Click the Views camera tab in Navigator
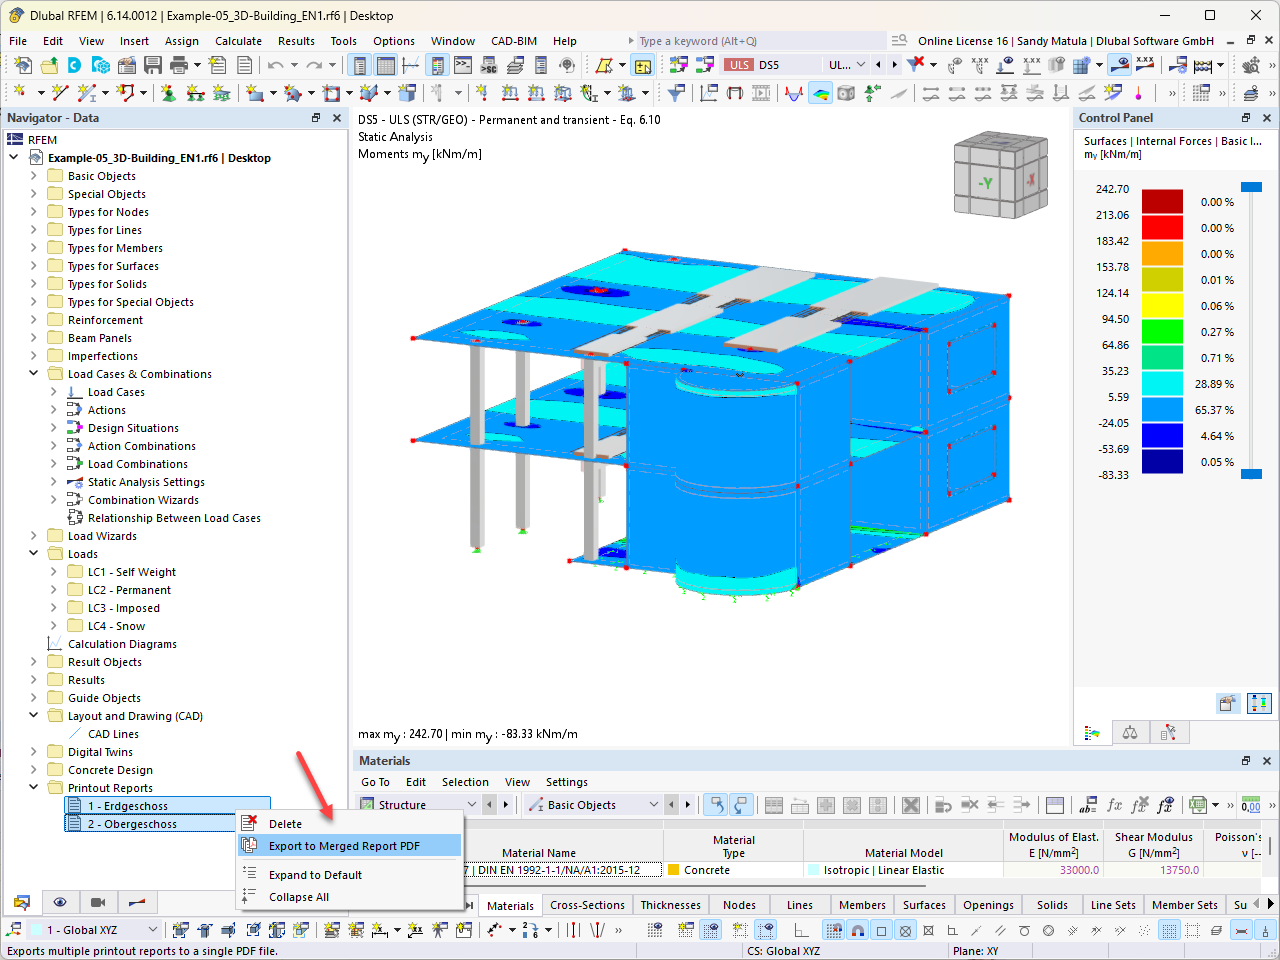 [98, 902]
